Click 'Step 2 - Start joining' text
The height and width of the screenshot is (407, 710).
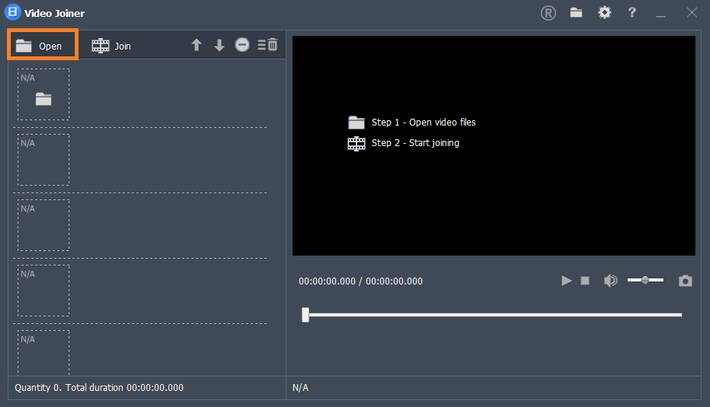click(x=415, y=143)
